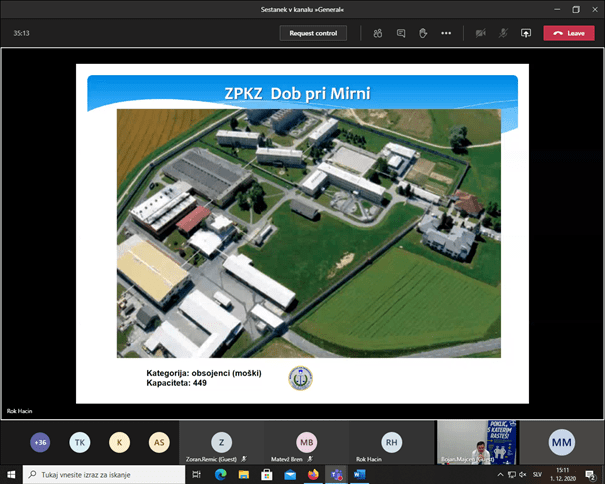The image size is (605, 484).
Task: Show hidden system tray icons
Action: pos(500,474)
